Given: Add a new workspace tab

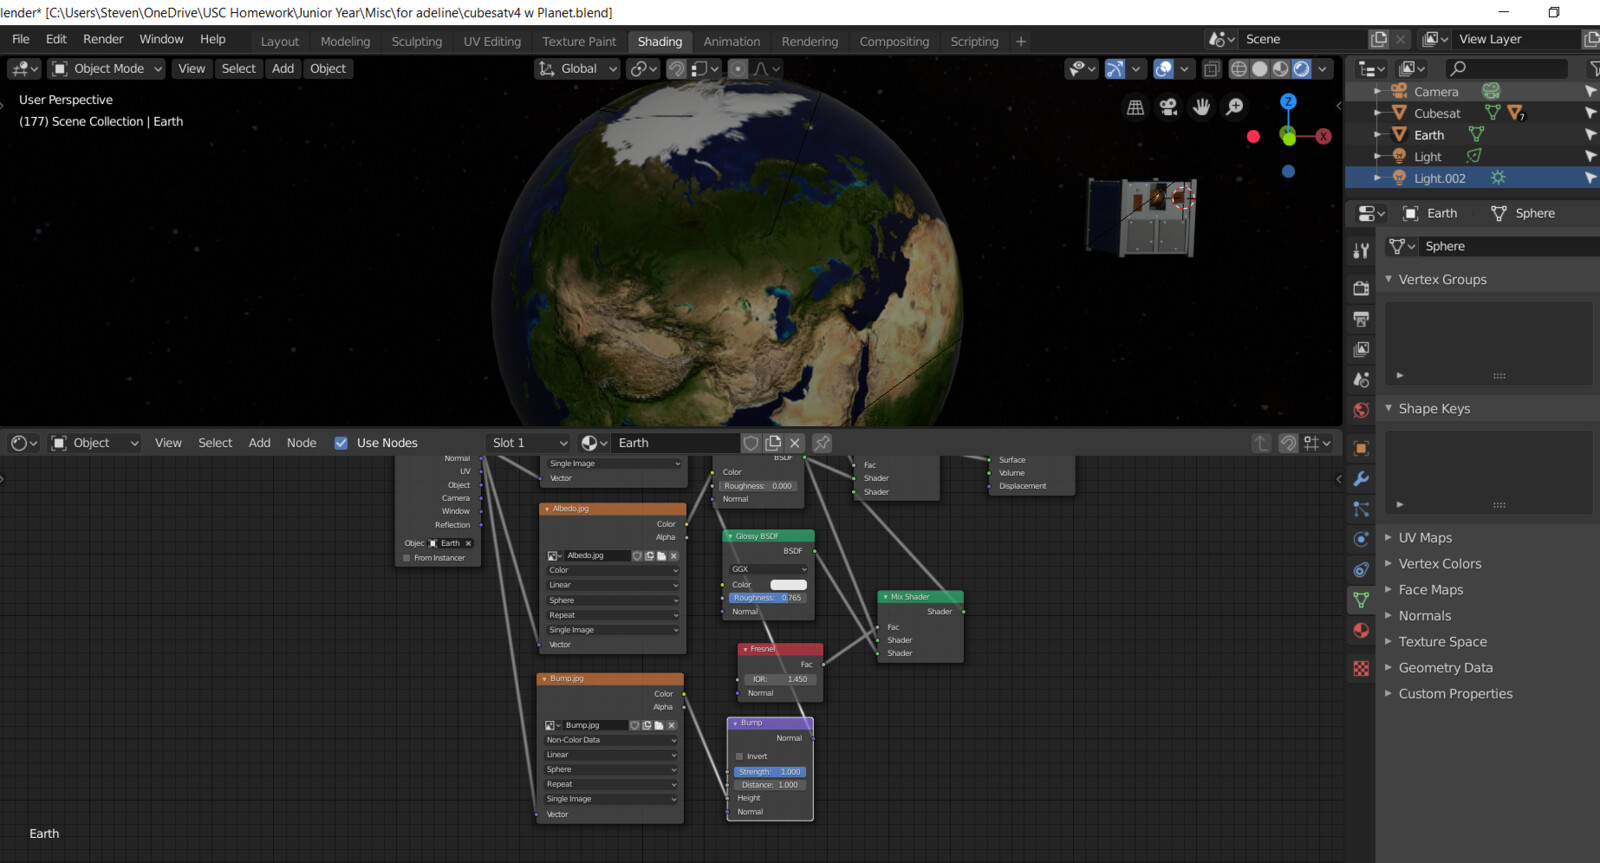Looking at the screenshot, I should pos(1021,41).
